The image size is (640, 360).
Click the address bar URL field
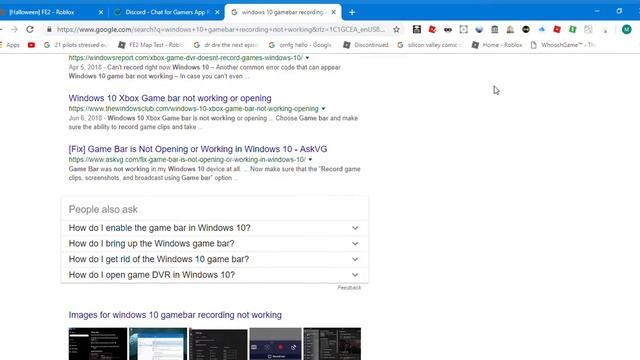(220, 29)
